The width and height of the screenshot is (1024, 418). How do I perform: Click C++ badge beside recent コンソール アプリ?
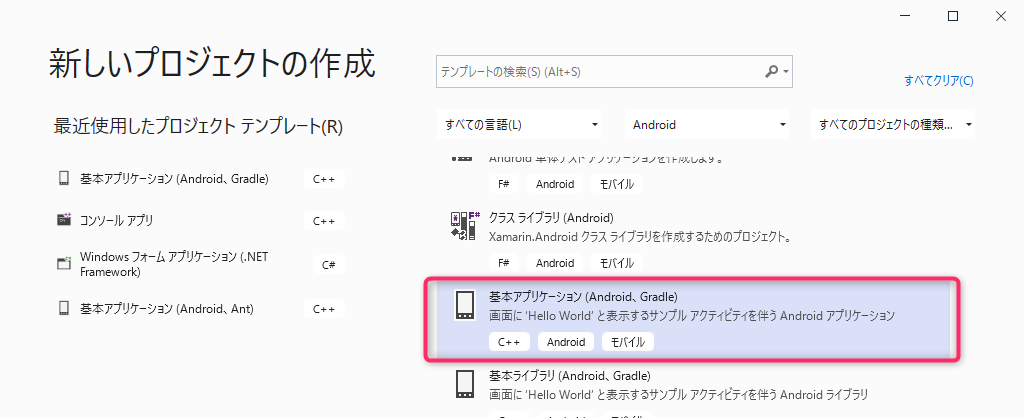(x=324, y=221)
